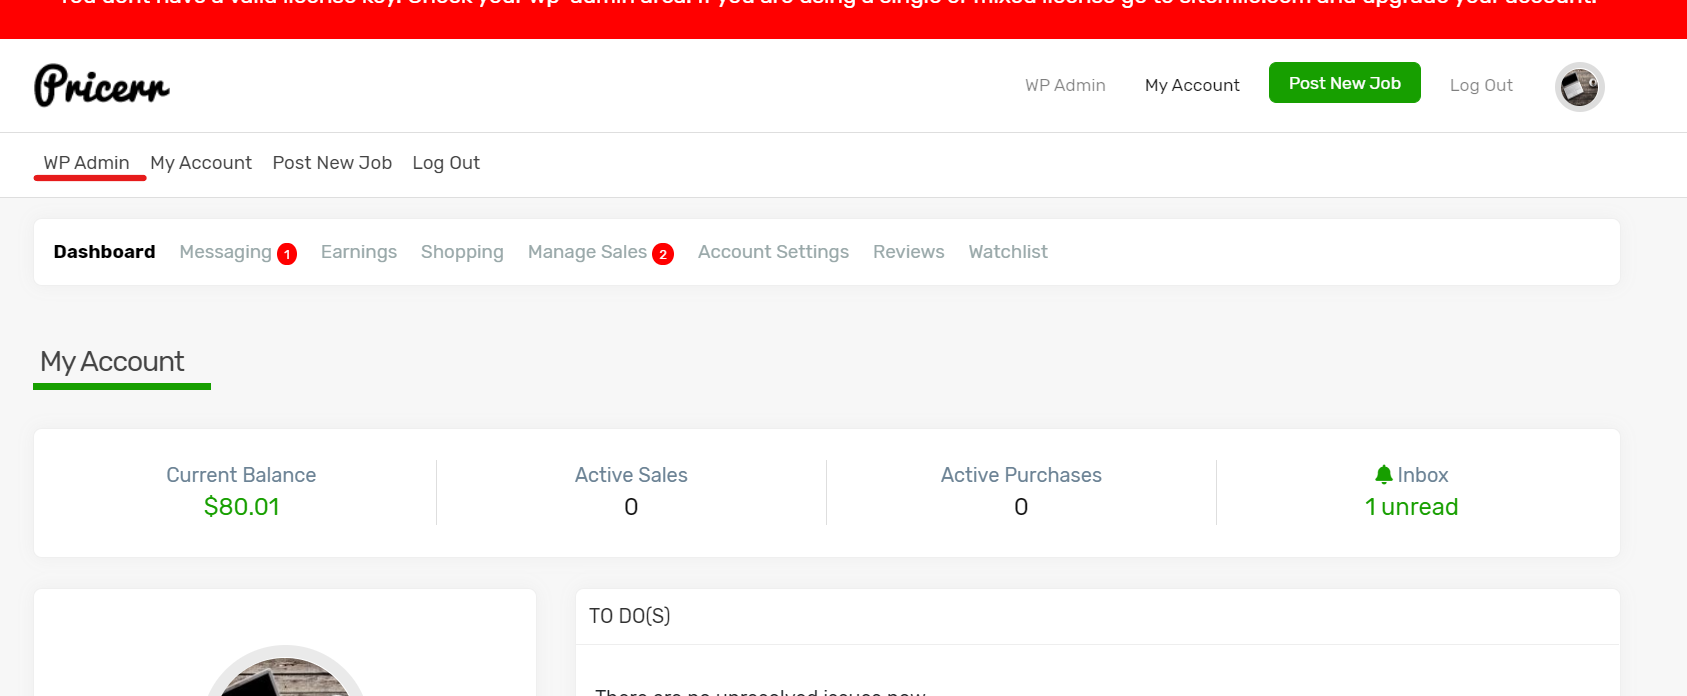The width and height of the screenshot is (1687, 696).
Task: Click the Pricerr logo
Action: (x=102, y=86)
